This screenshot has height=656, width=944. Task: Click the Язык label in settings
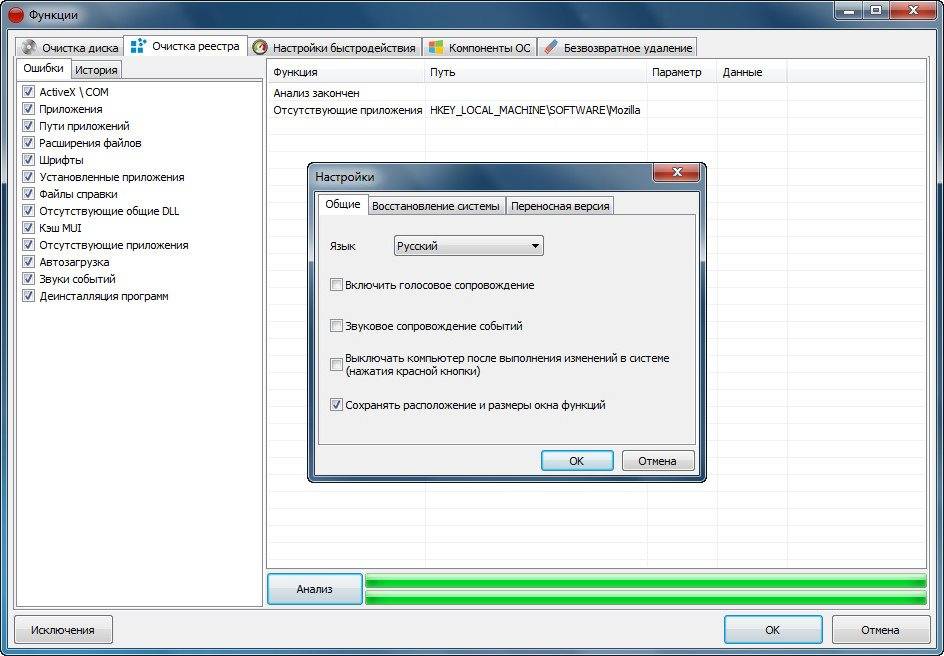point(343,246)
